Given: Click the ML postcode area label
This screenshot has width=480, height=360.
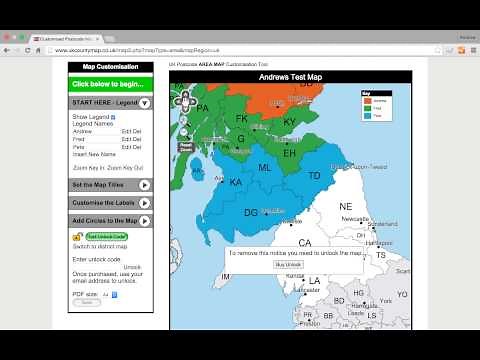Looking at the screenshot, I should [265, 168].
